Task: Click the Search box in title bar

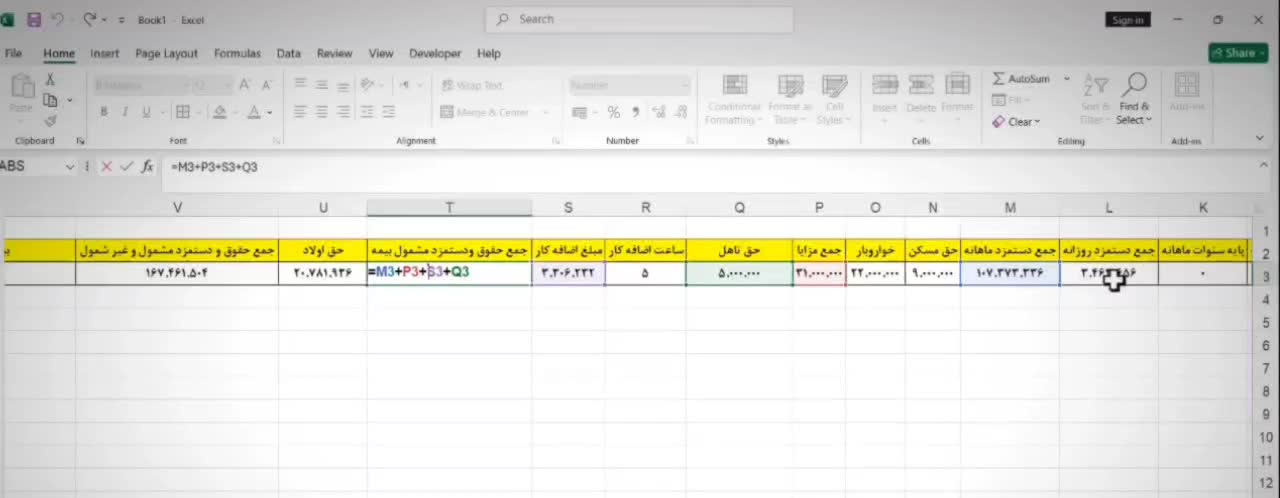Action: (x=639, y=19)
